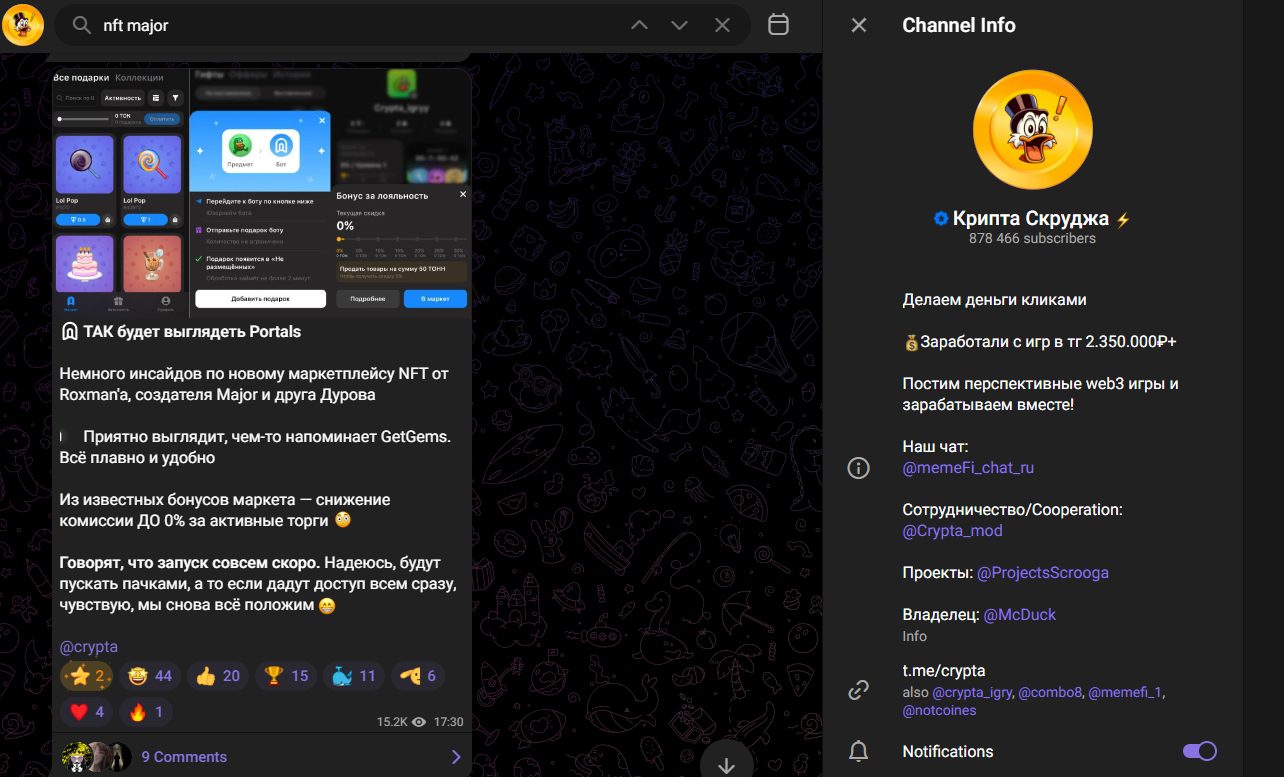Image resolution: width=1284 pixels, height=777 pixels.
Task: Open the @crypta_igry username link
Action: 972,692
